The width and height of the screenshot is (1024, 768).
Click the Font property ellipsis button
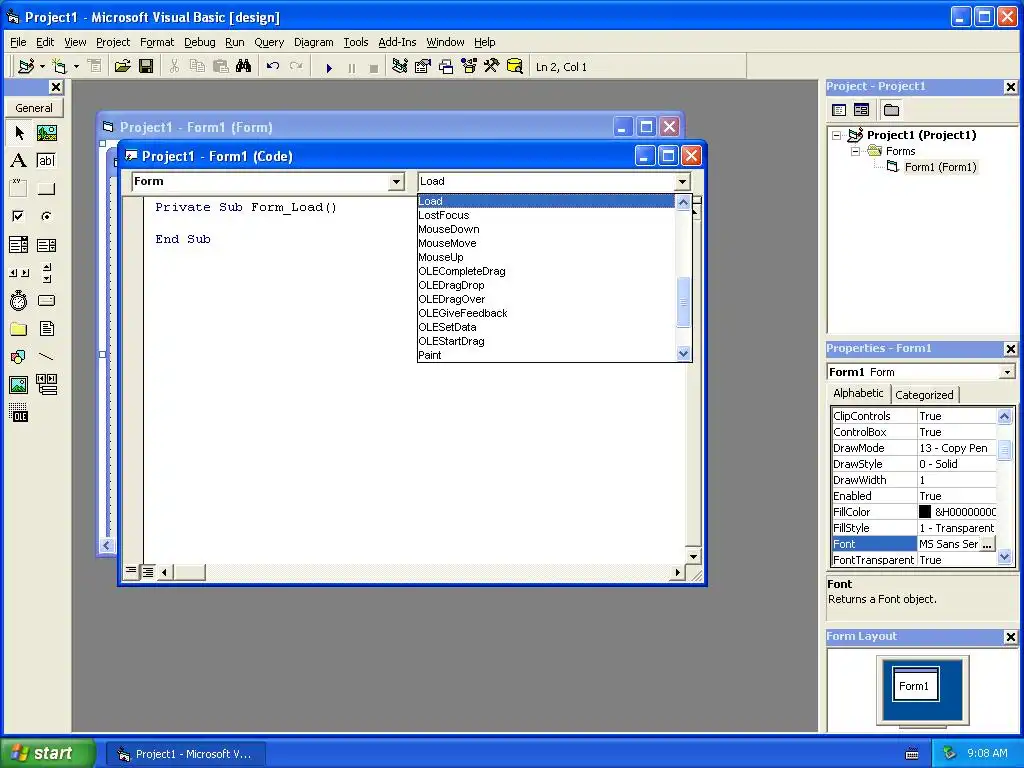pyautogui.click(x=987, y=544)
